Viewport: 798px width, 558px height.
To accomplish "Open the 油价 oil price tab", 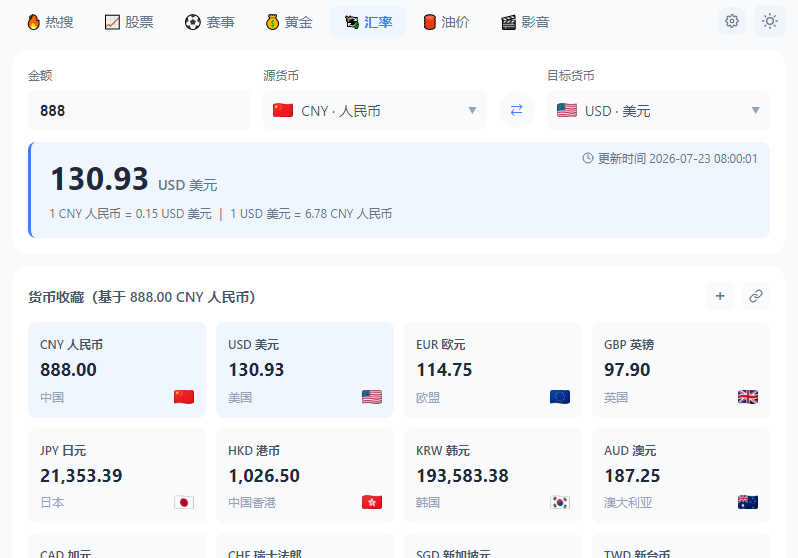I will [x=446, y=22].
